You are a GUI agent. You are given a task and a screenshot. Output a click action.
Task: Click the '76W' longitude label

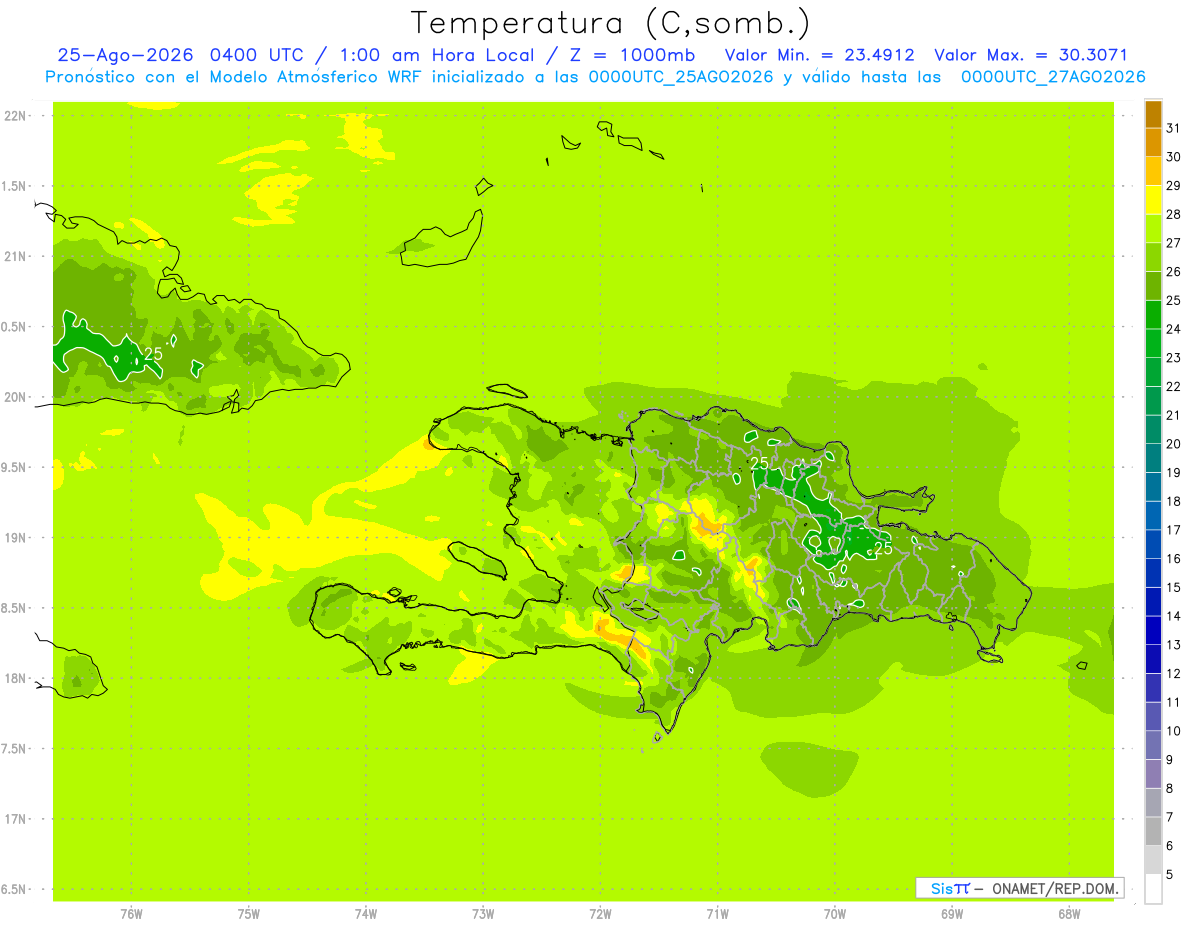pyautogui.click(x=131, y=914)
